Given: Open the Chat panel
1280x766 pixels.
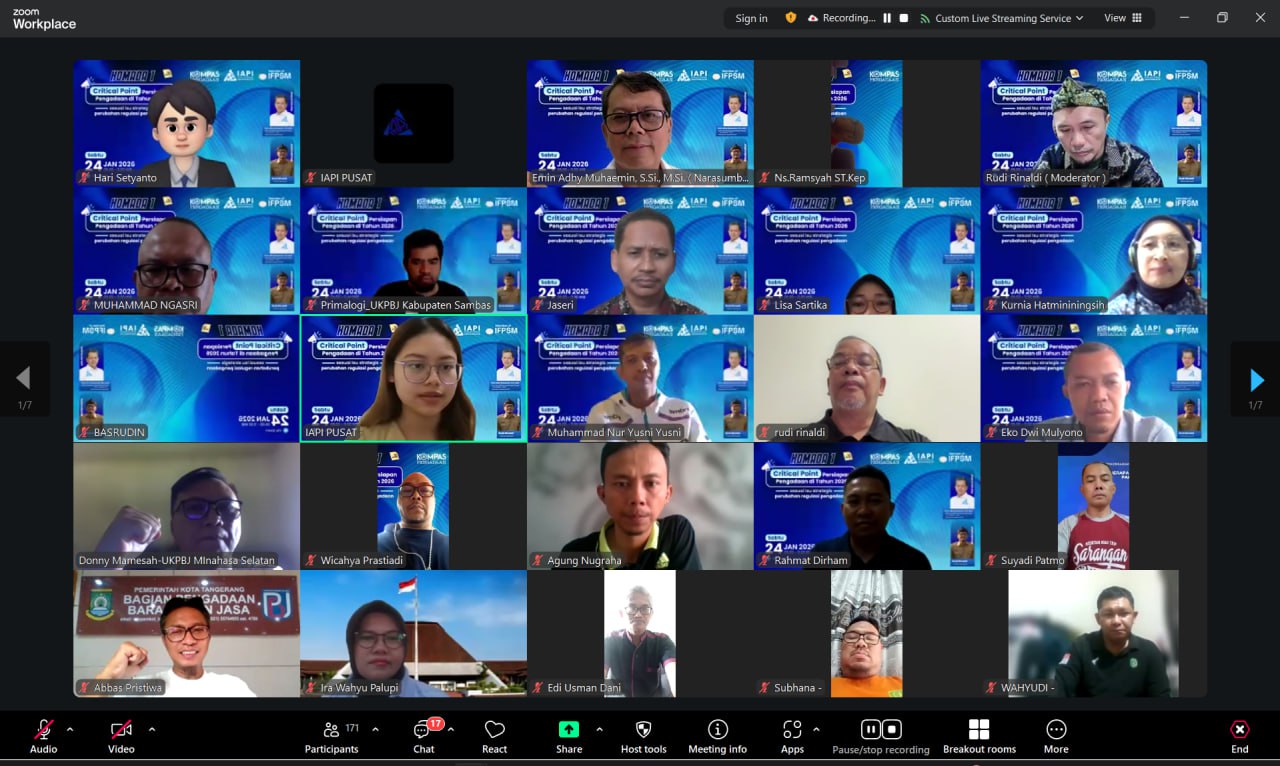Looking at the screenshot, I should pos(424,736).
